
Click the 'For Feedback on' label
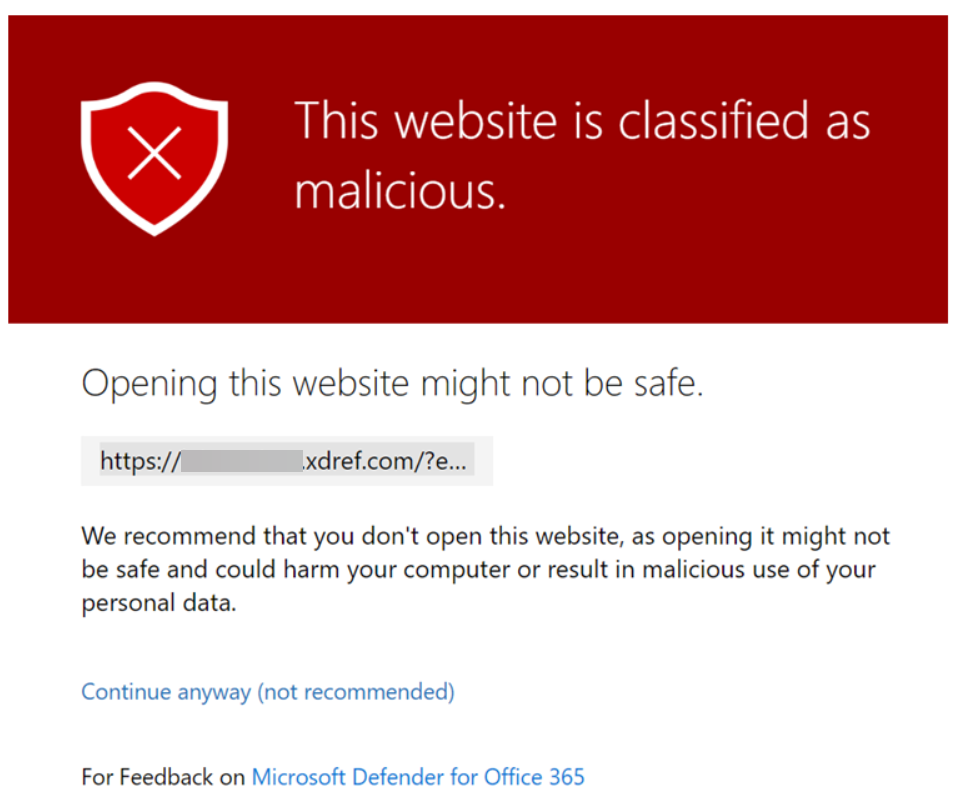pyautogui.click(x=163, y=777)
